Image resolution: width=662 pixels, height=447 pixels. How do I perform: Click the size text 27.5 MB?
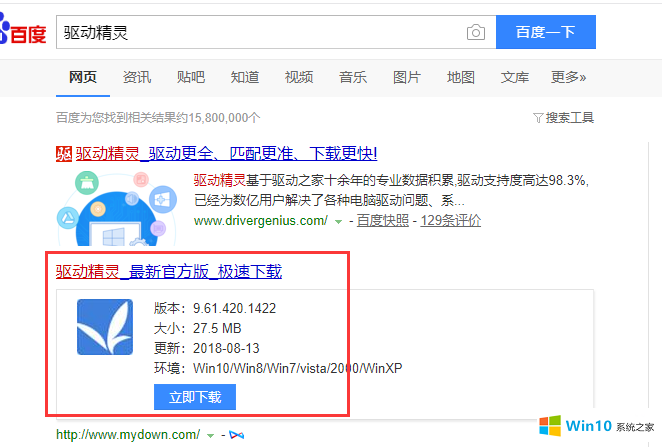217,328
